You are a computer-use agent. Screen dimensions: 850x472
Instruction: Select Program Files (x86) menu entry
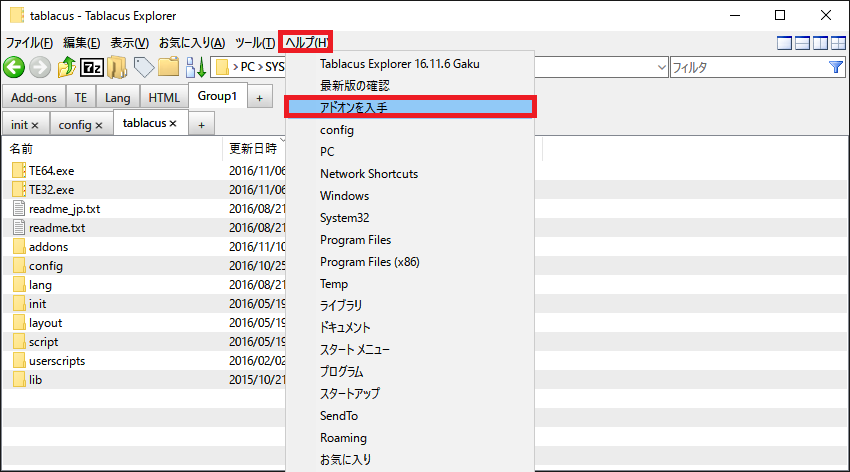(x=410, y=262)
